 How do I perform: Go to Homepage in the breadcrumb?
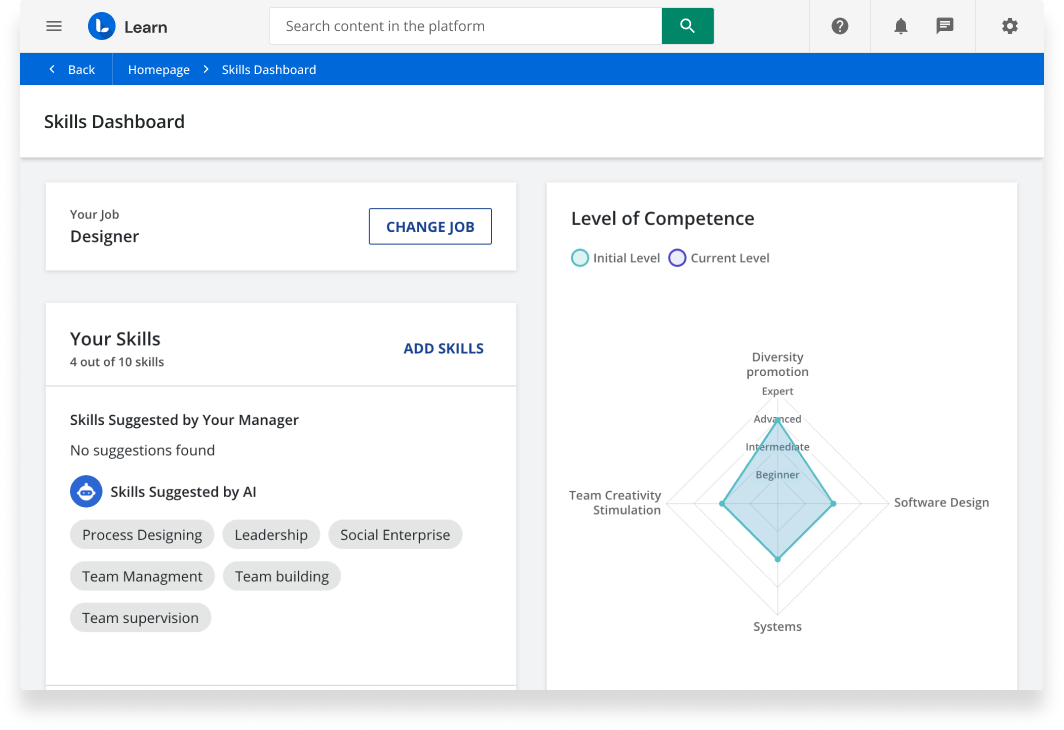(x=158, y=69)
